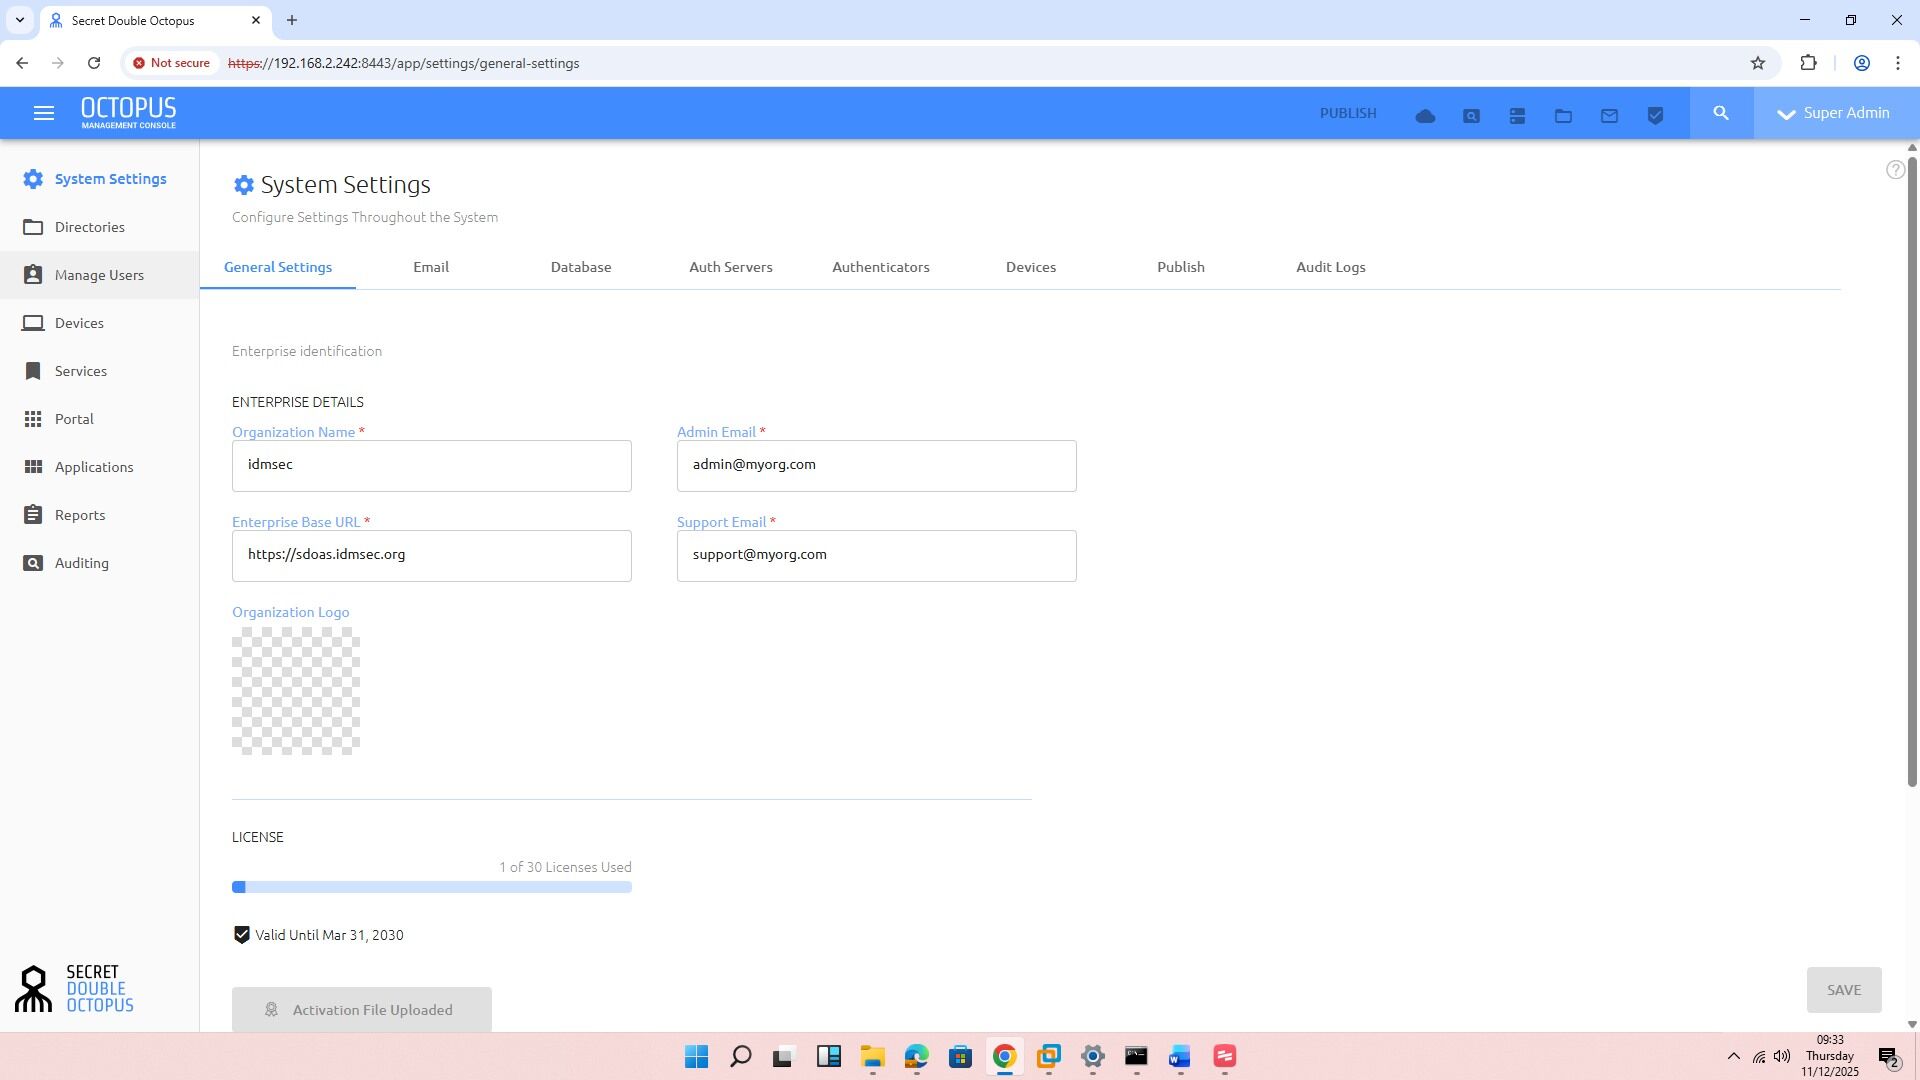
Task: Open the Audit Logs tab
Action: pyautogui.click(x=1331, y=267)
